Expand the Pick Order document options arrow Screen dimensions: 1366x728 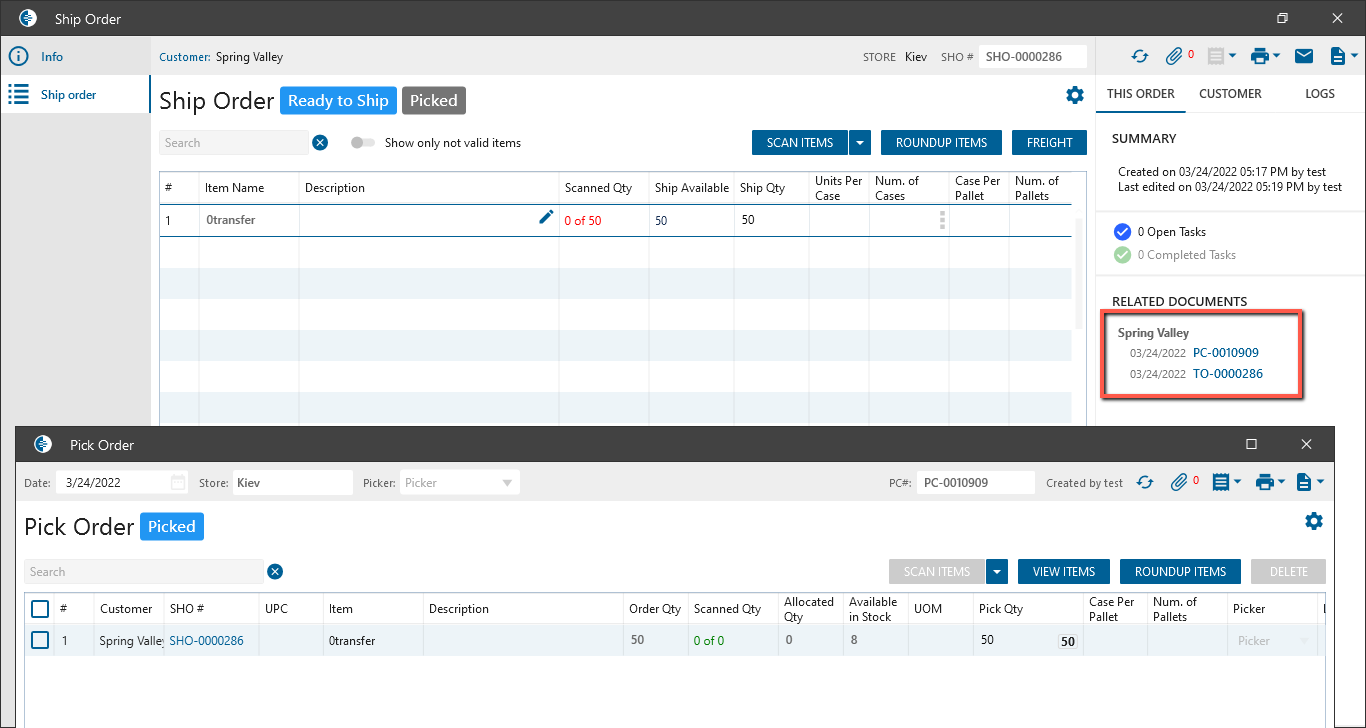point(1320,483)
